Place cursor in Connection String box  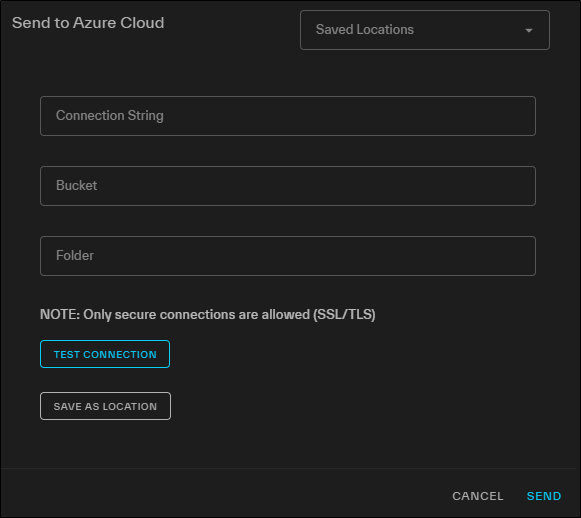point(288,116)
